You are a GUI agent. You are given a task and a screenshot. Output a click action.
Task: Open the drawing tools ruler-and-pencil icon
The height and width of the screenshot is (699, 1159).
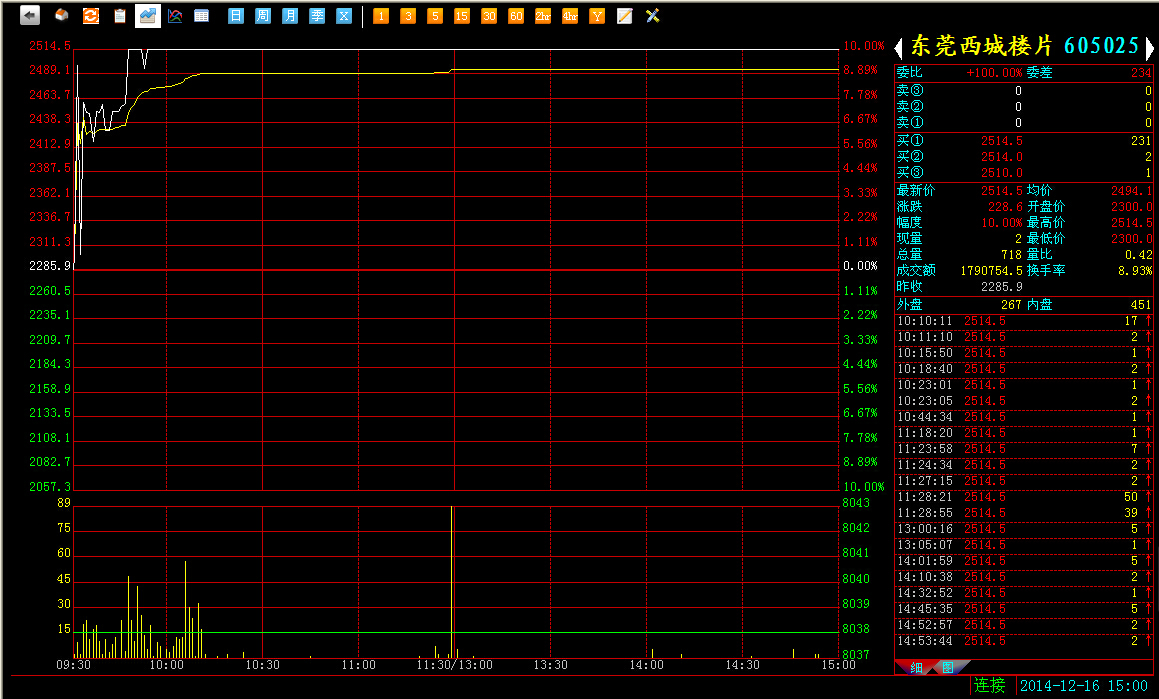click(x=652, y=16)
